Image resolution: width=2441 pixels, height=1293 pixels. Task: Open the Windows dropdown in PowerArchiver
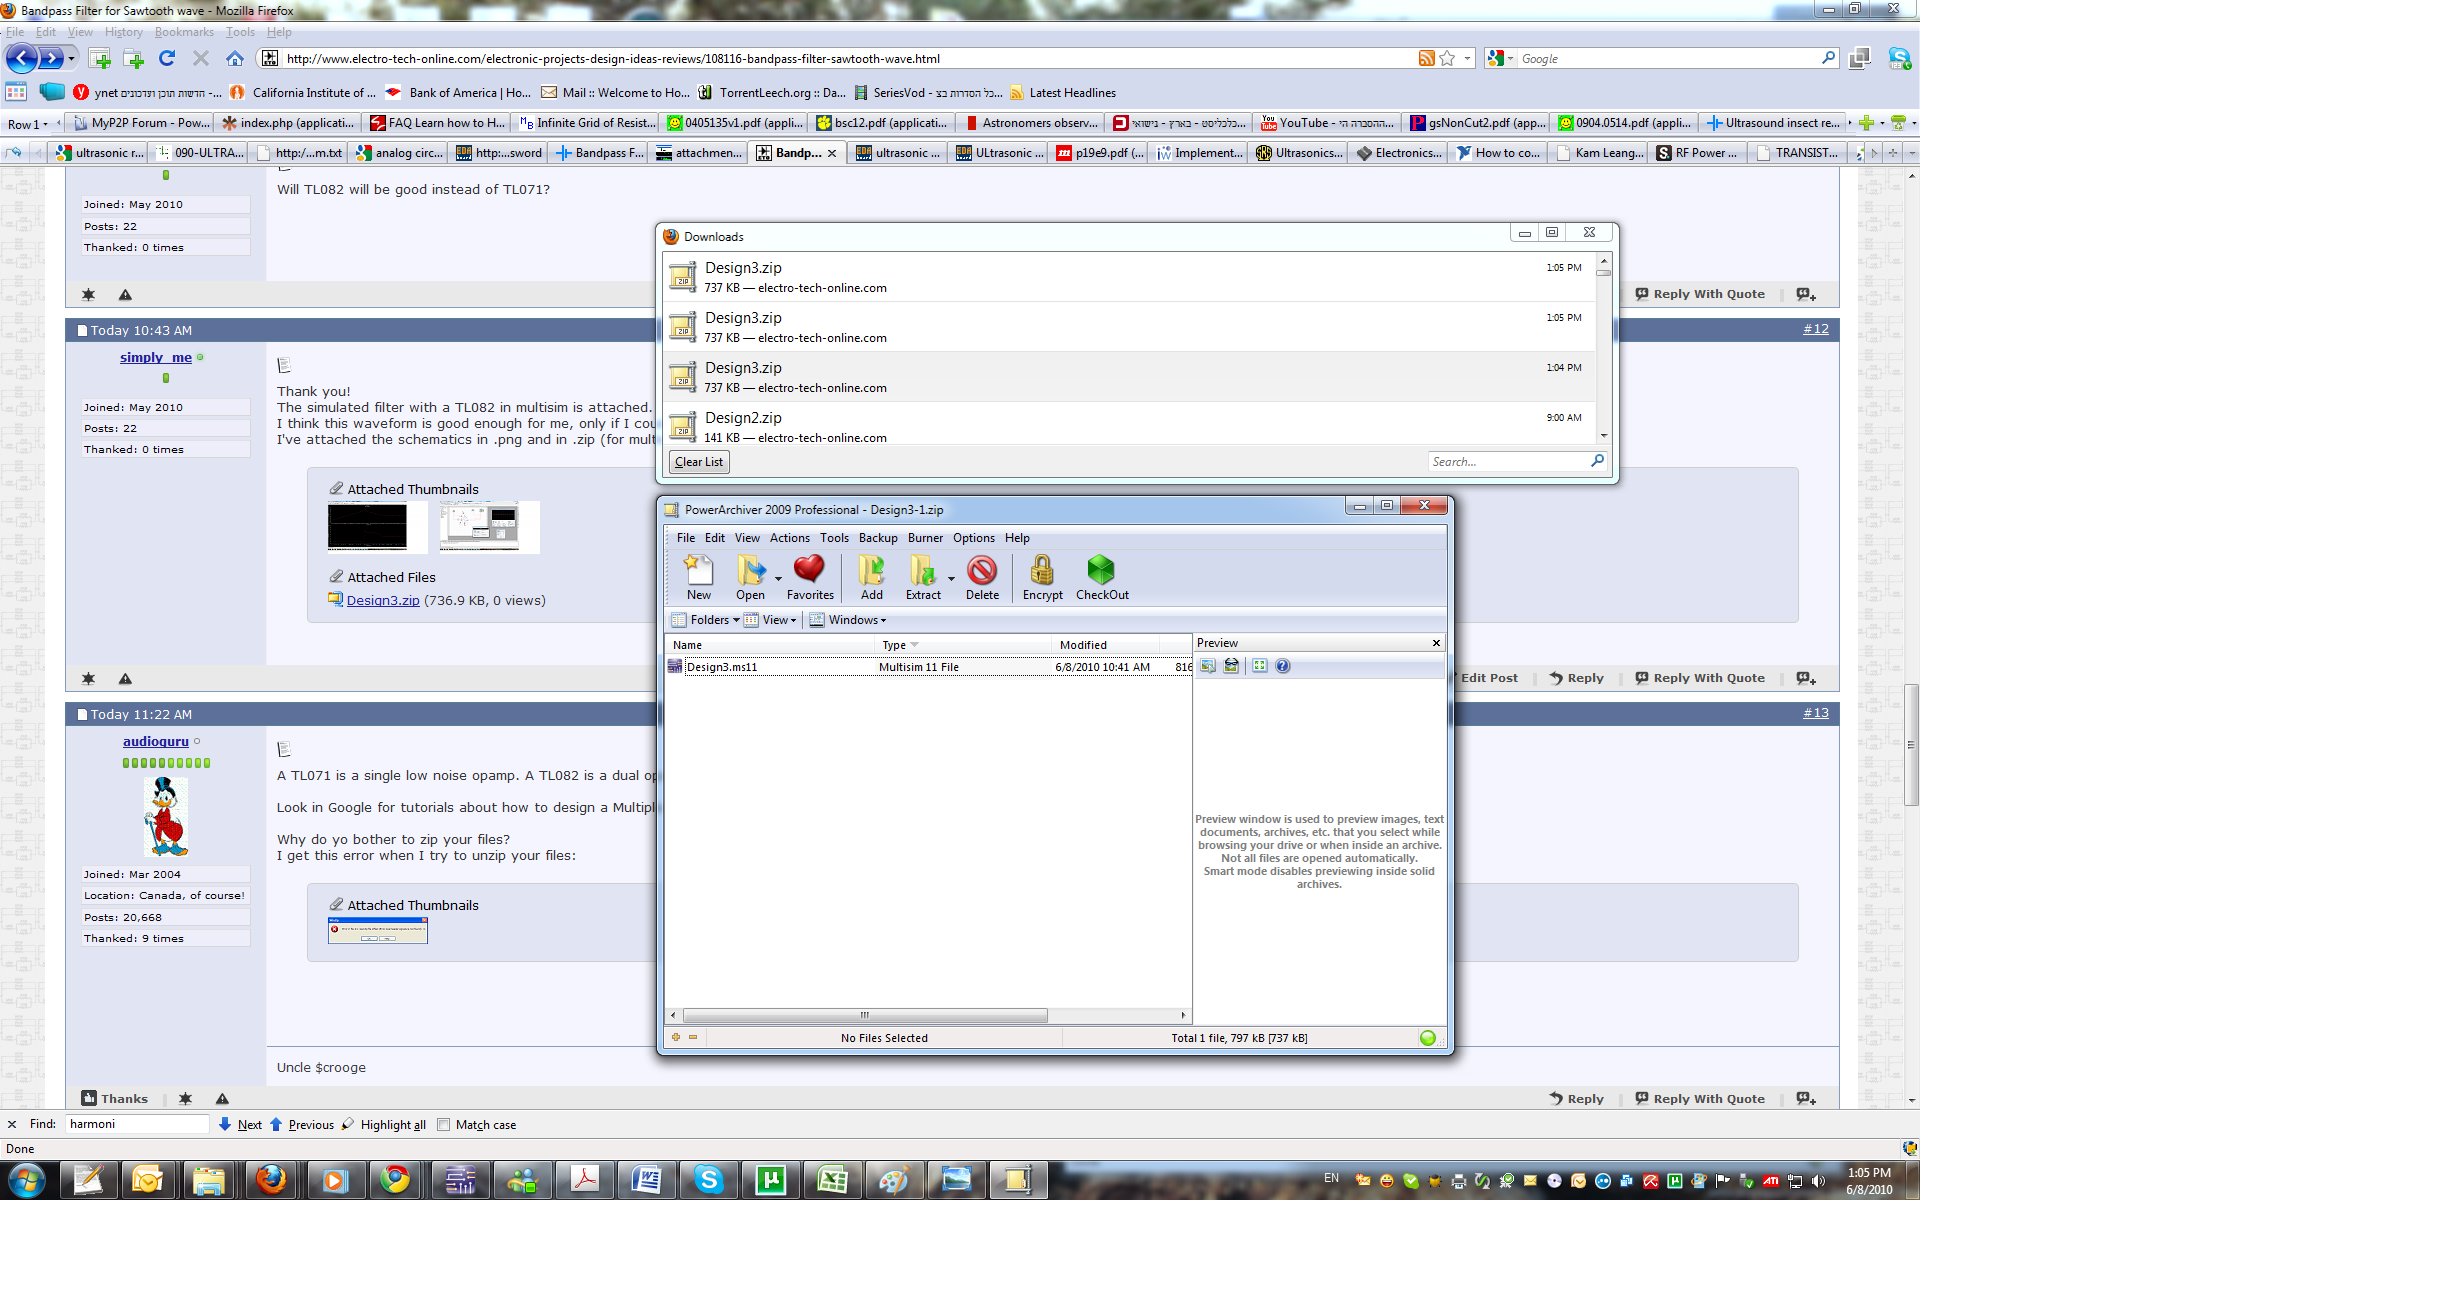tap(848, 620)
